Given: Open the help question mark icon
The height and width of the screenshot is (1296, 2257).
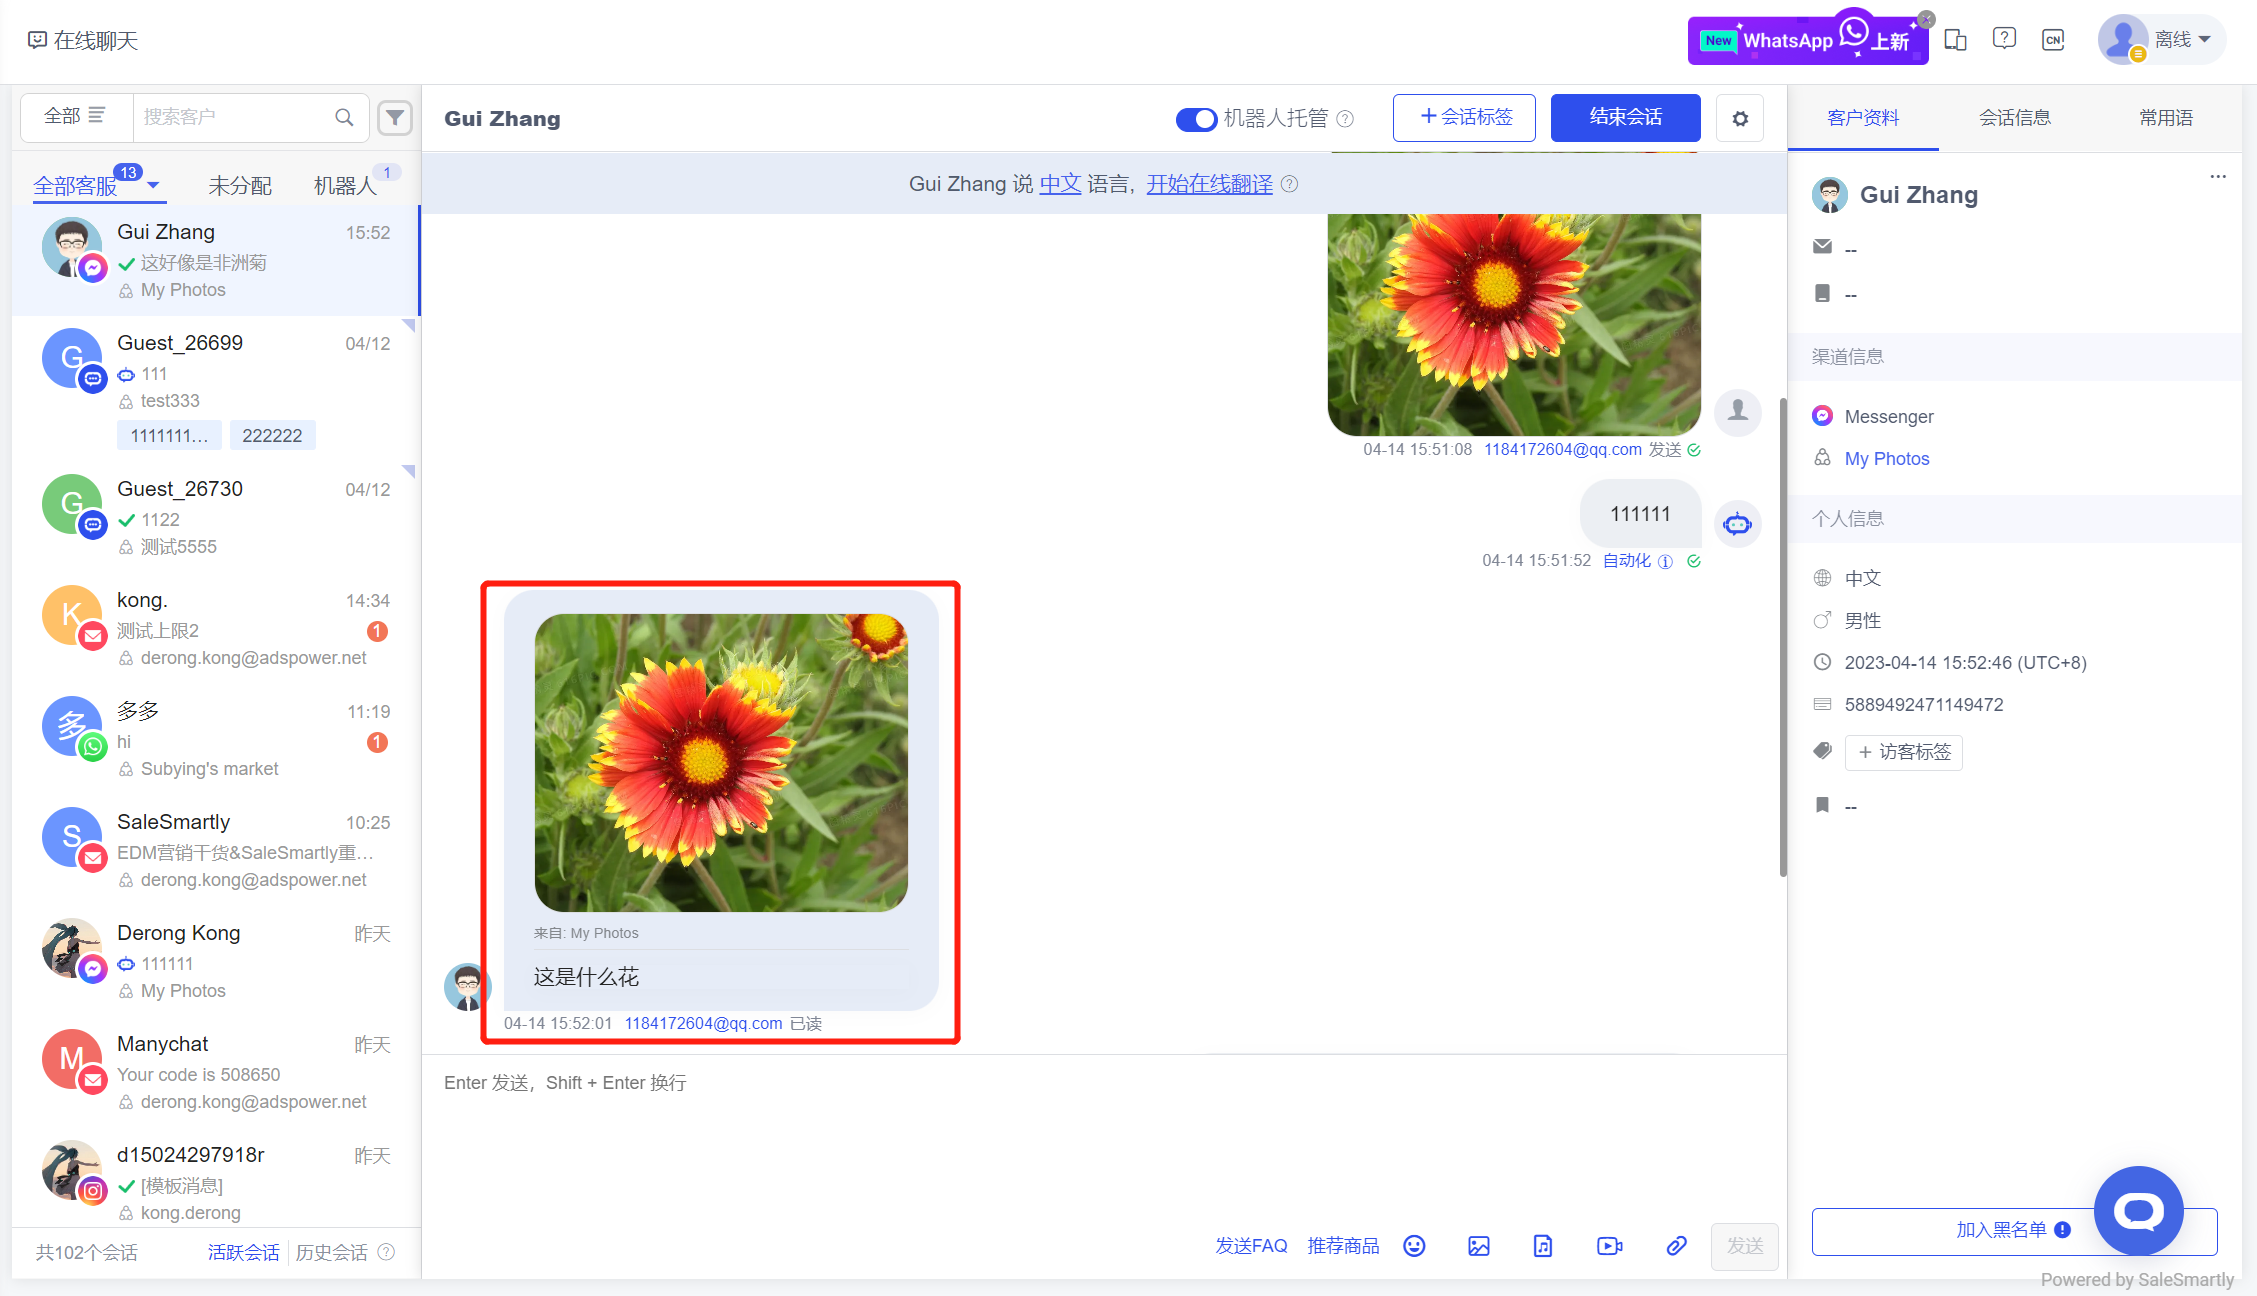Looking at the screenshot, I should (x=2004, y=39).
